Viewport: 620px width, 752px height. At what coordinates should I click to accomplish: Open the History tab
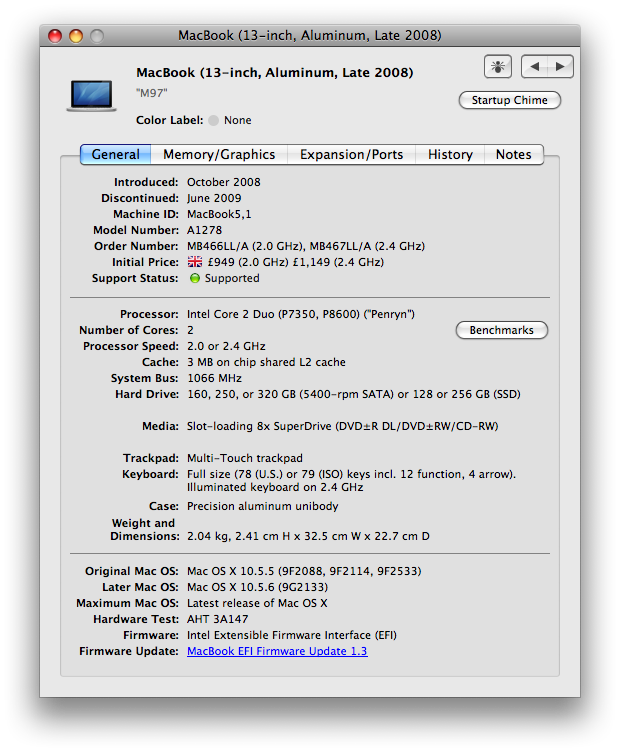450,154
